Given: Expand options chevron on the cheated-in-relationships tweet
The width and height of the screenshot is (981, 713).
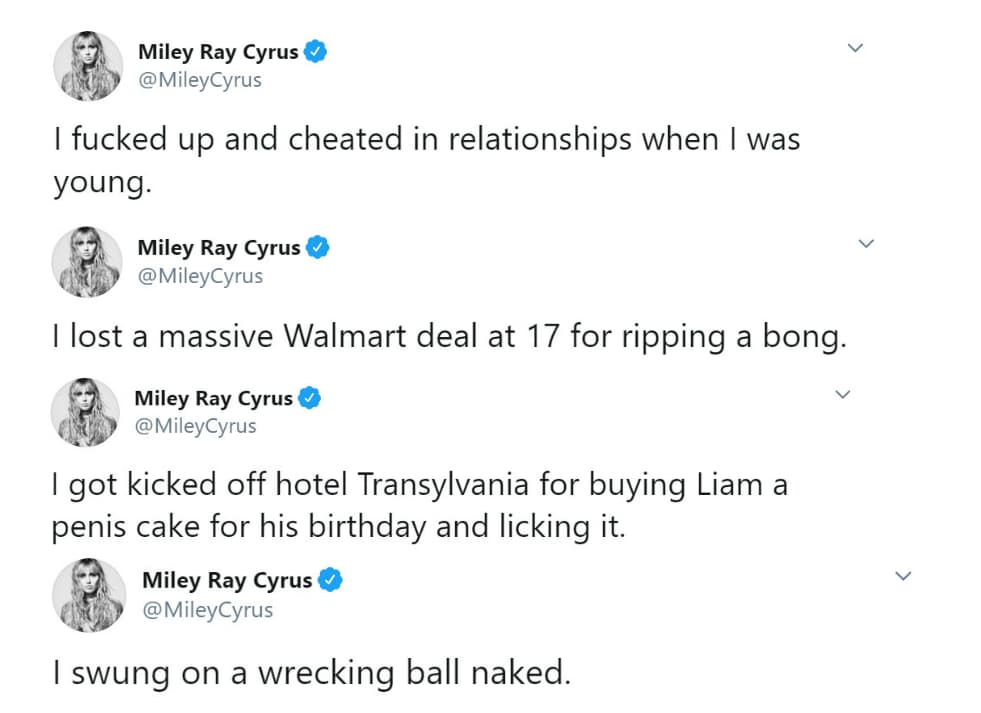Looking at the screenshot, I should (855, 47).
